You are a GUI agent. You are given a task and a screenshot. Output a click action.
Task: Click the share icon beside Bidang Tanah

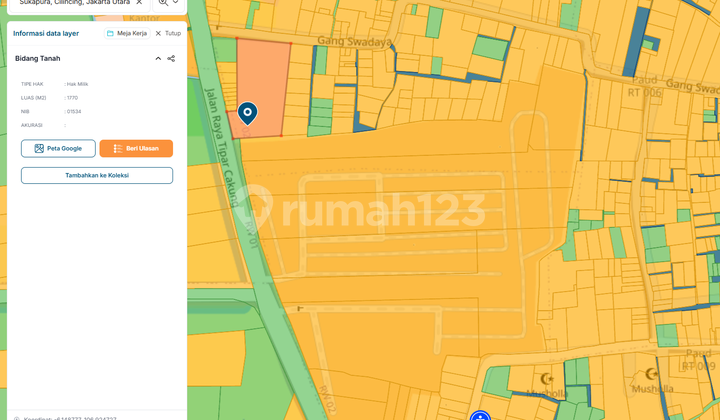pyautogui.click(x=171, y=59)
